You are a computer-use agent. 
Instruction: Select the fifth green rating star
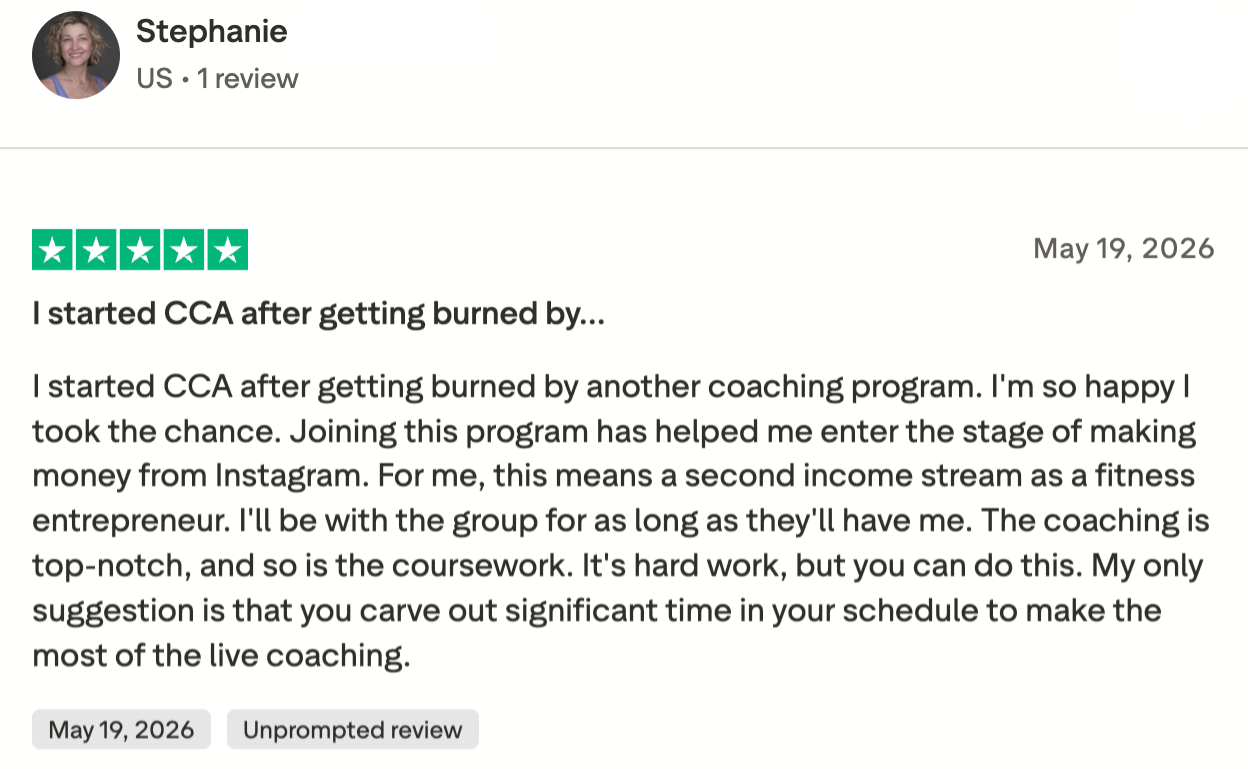point(228,250)
